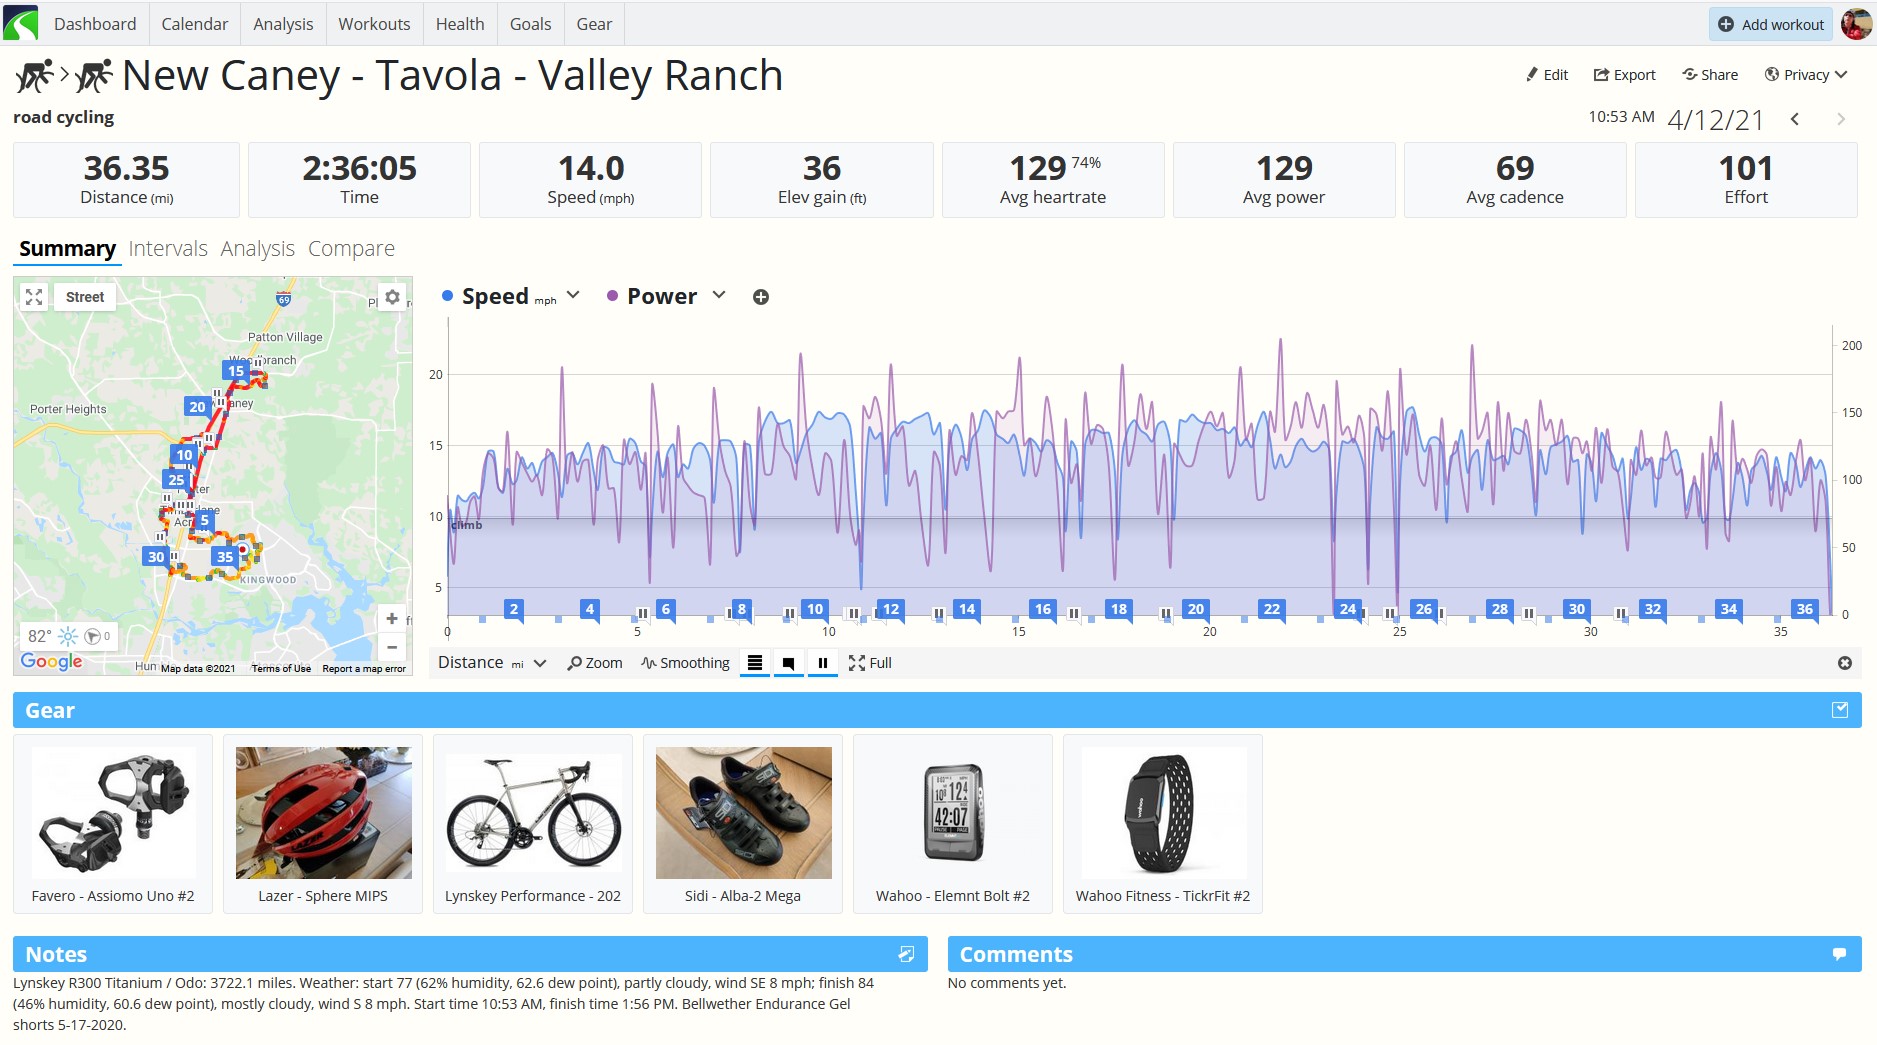
Task: Expand the Privacy dropdown
Action: pos(1806,75)
